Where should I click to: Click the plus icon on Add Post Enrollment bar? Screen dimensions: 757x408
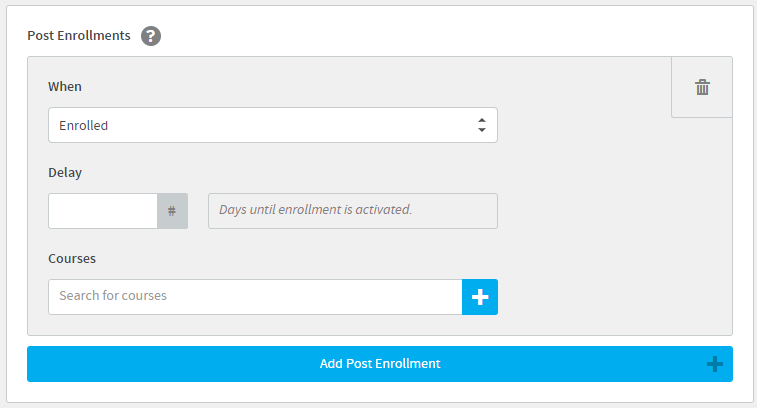click(715, 364)
